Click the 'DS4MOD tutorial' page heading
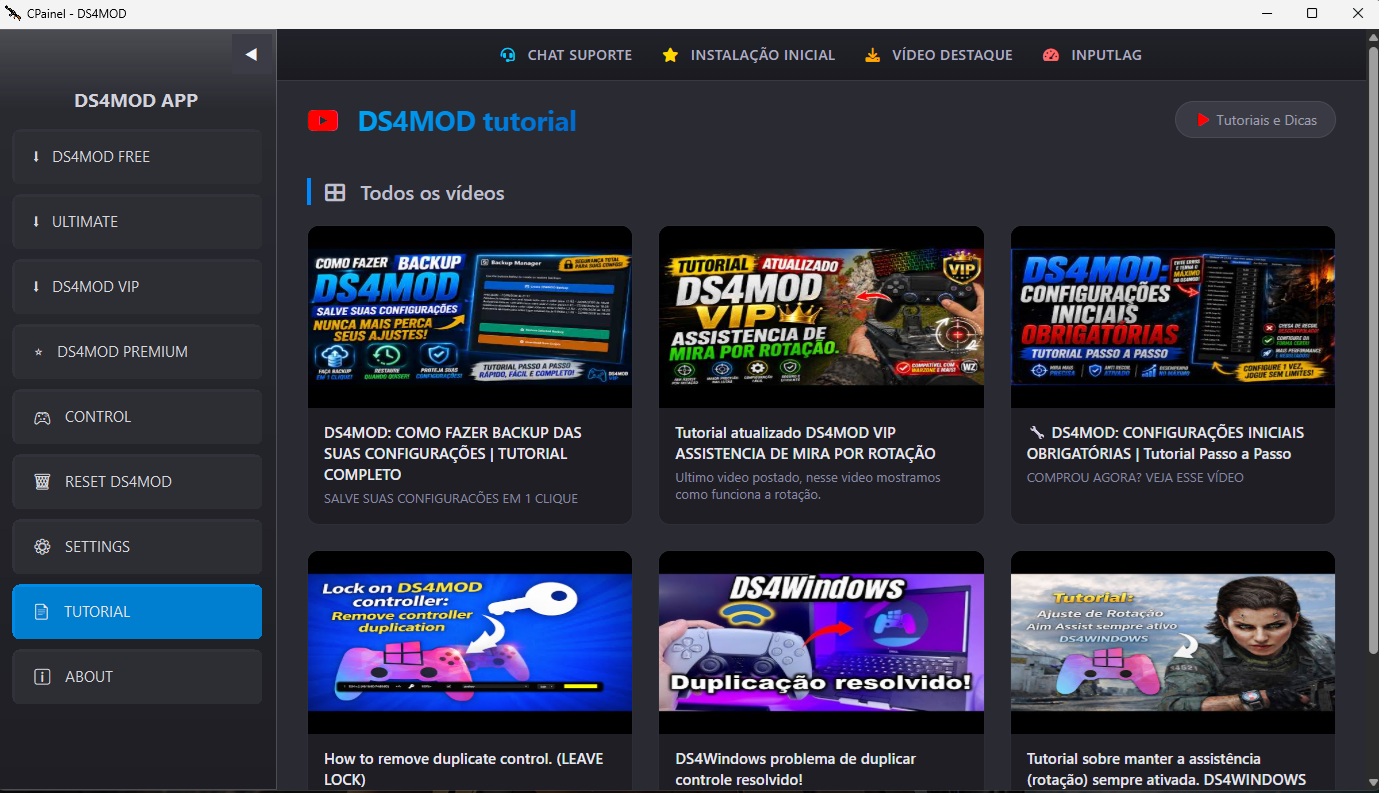The height and width of the screenshot is (793, 1400). 467,121
